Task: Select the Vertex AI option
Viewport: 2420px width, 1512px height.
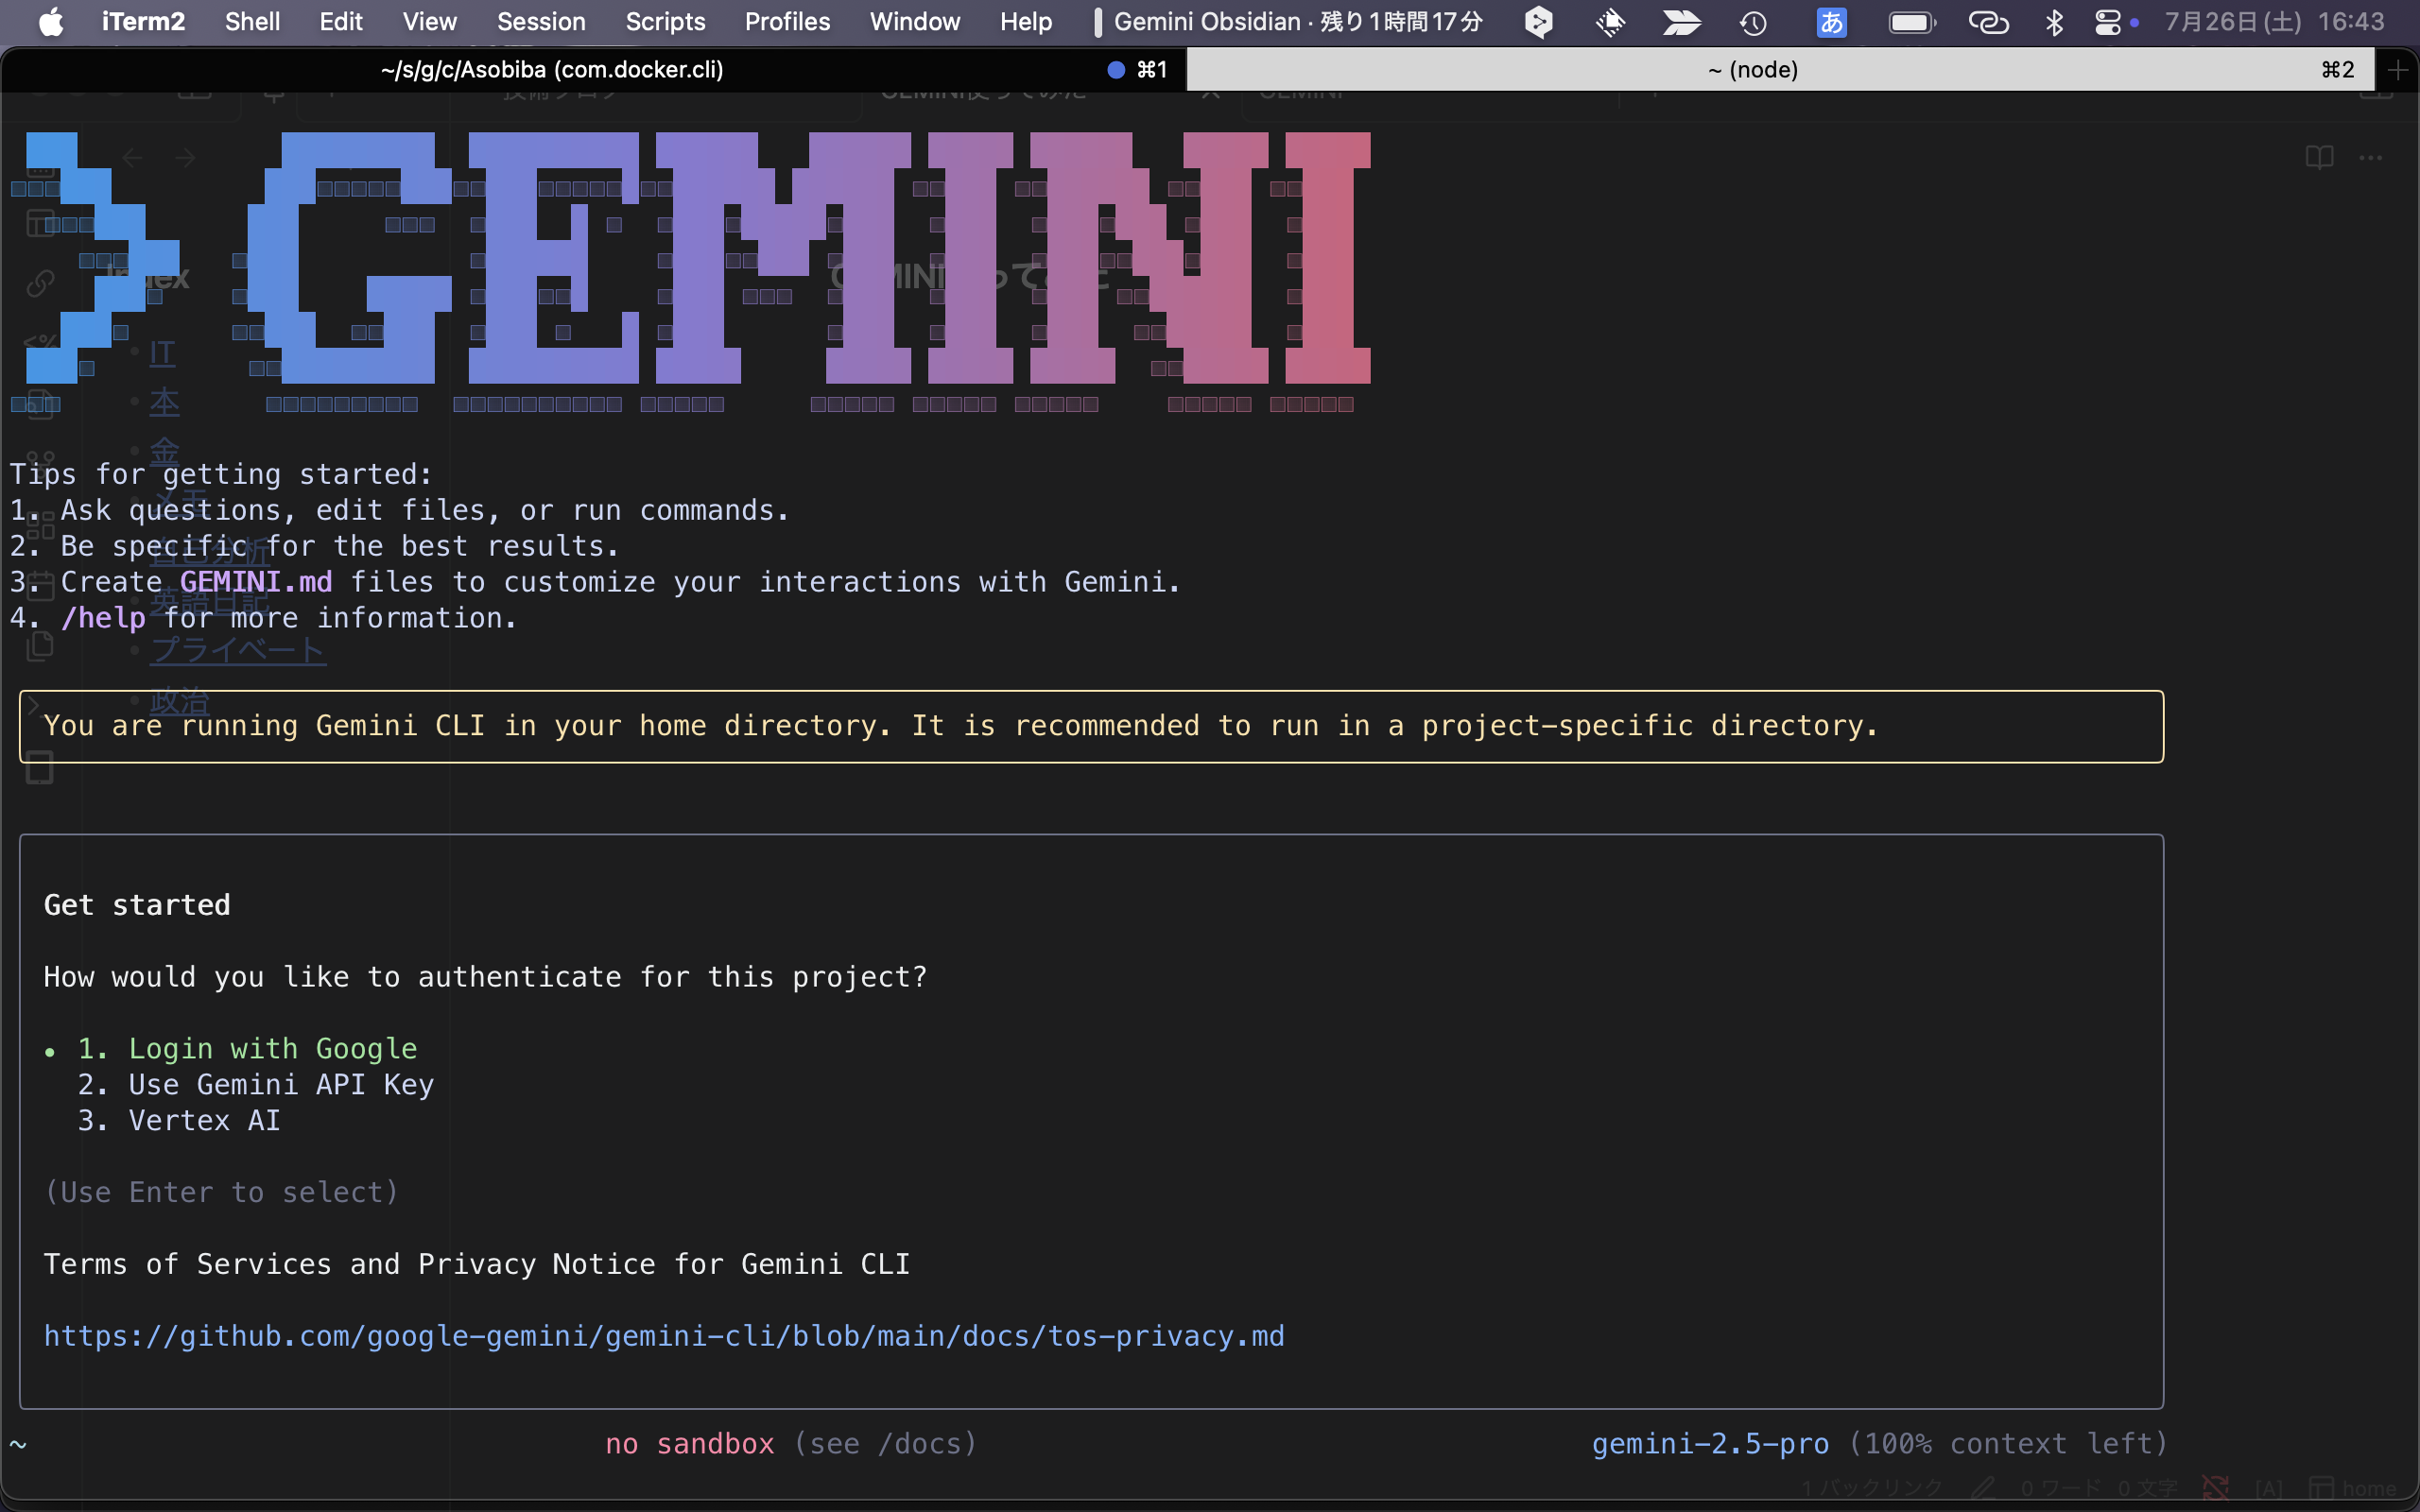Action: 179,1120
